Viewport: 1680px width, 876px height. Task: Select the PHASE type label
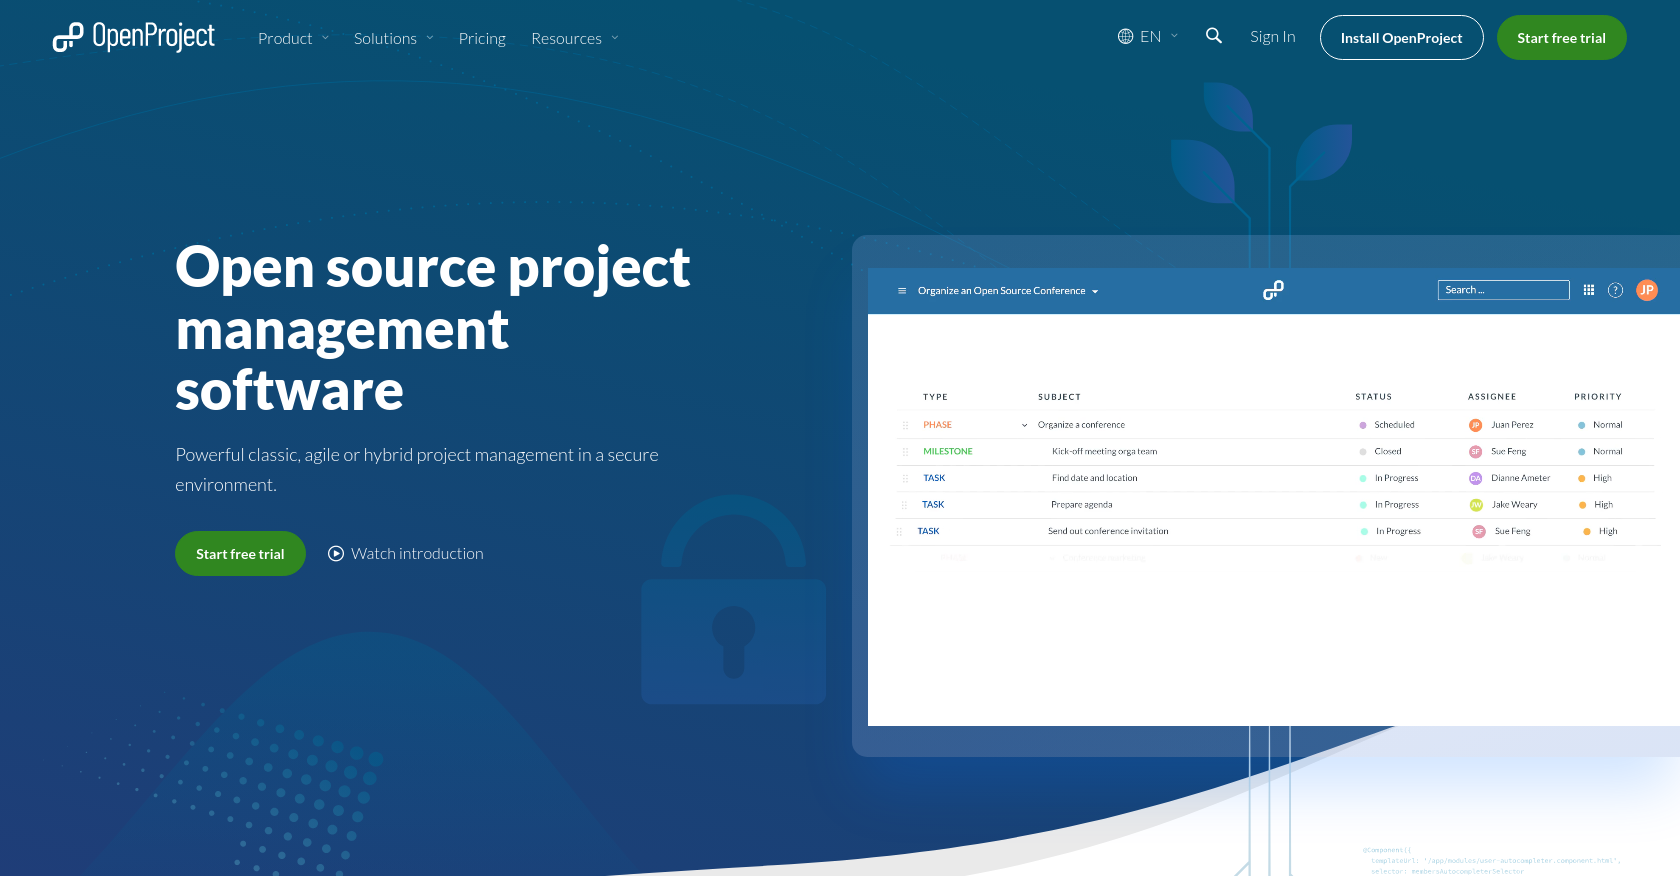click(x=937, y=425)
